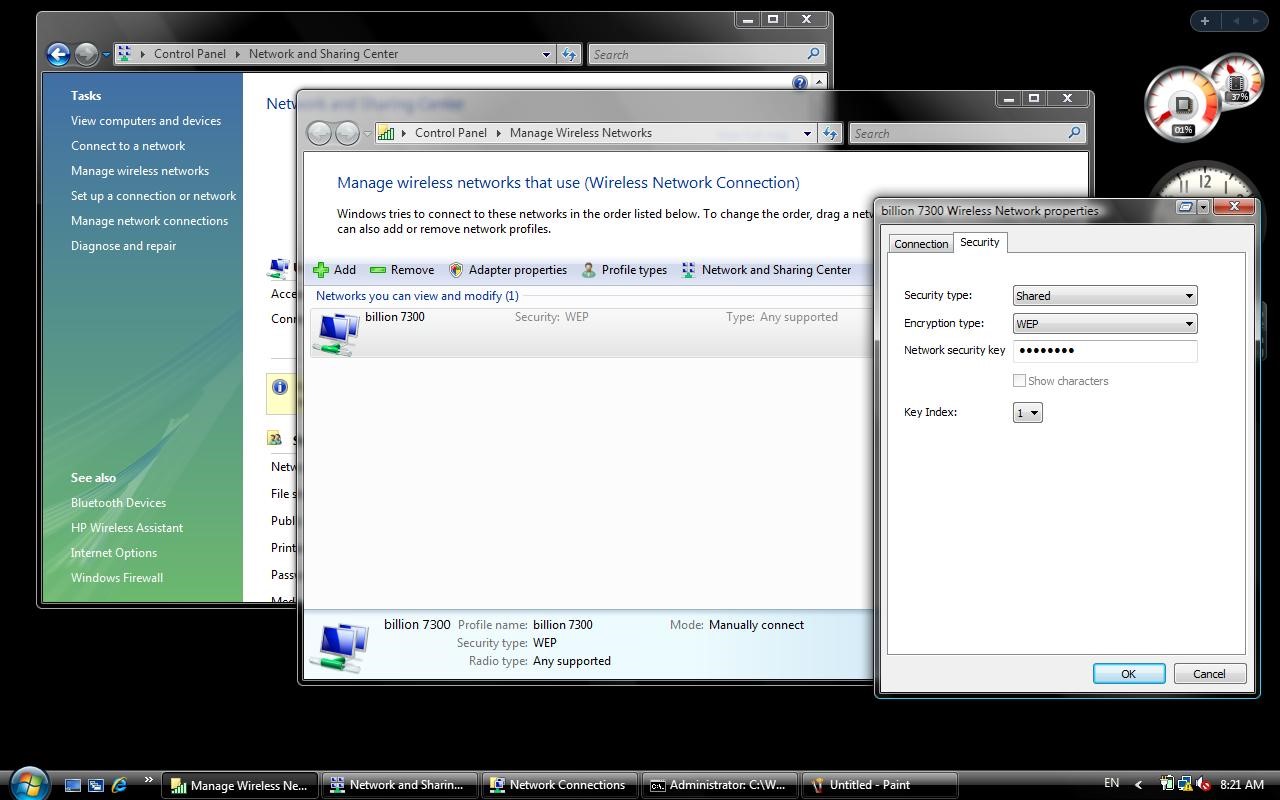Click refresh icon in Network and Sharing Center address bar
The image size is (1280, 800).
point(569,54)
